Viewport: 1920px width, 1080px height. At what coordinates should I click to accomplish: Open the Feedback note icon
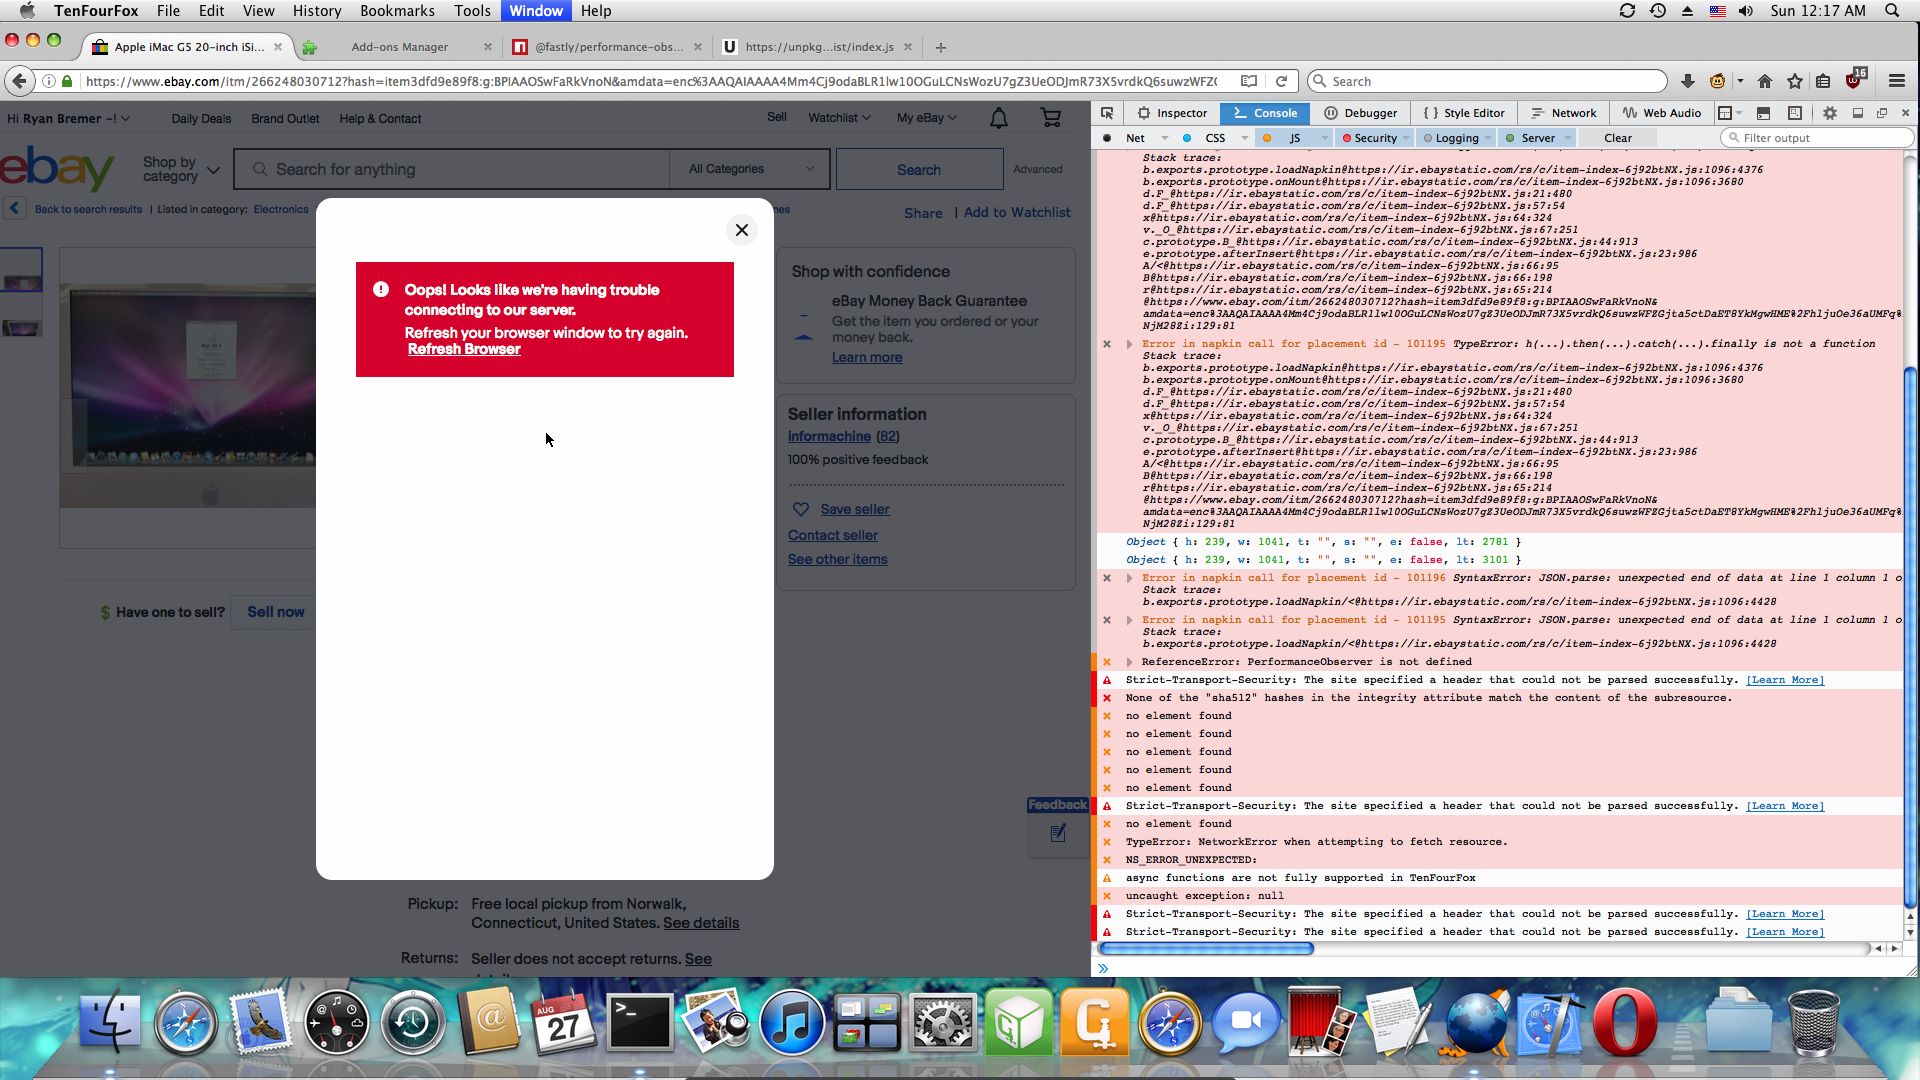point(1058,833)
